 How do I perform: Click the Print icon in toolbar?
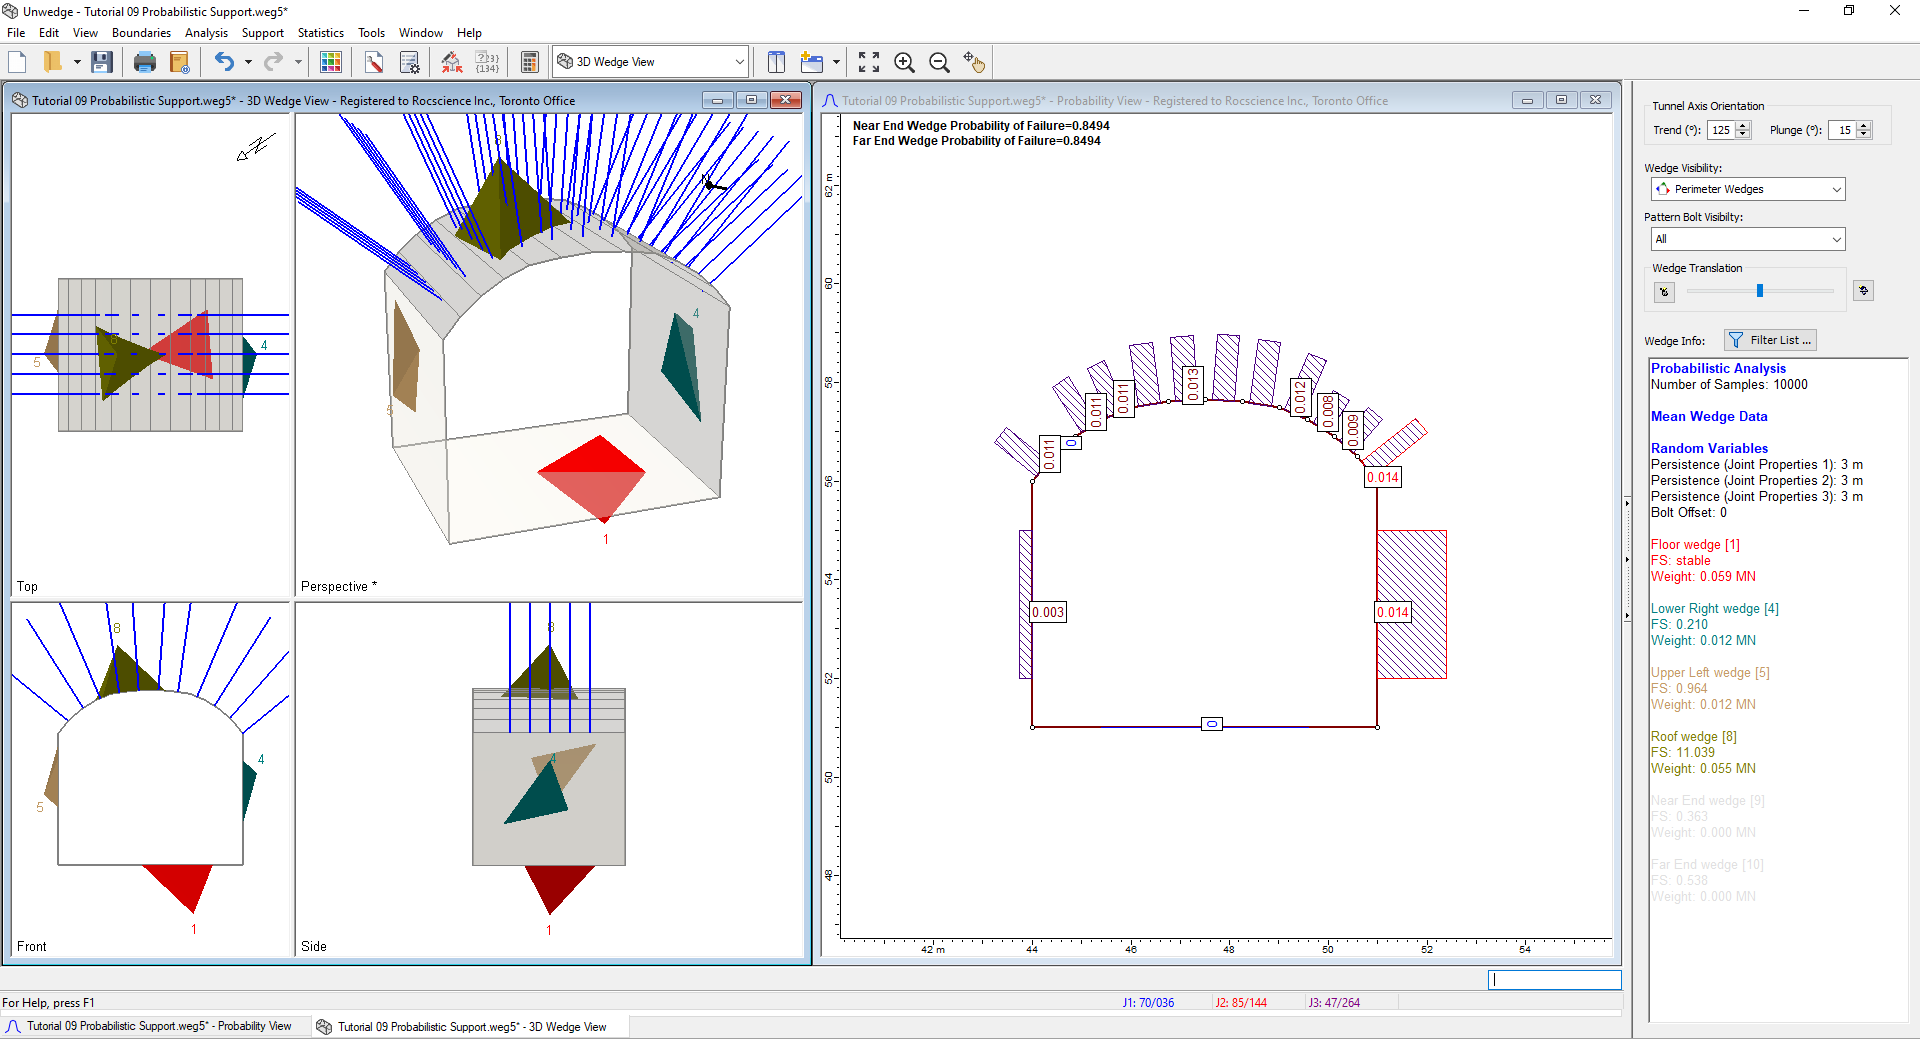click(x=144, y=62)
